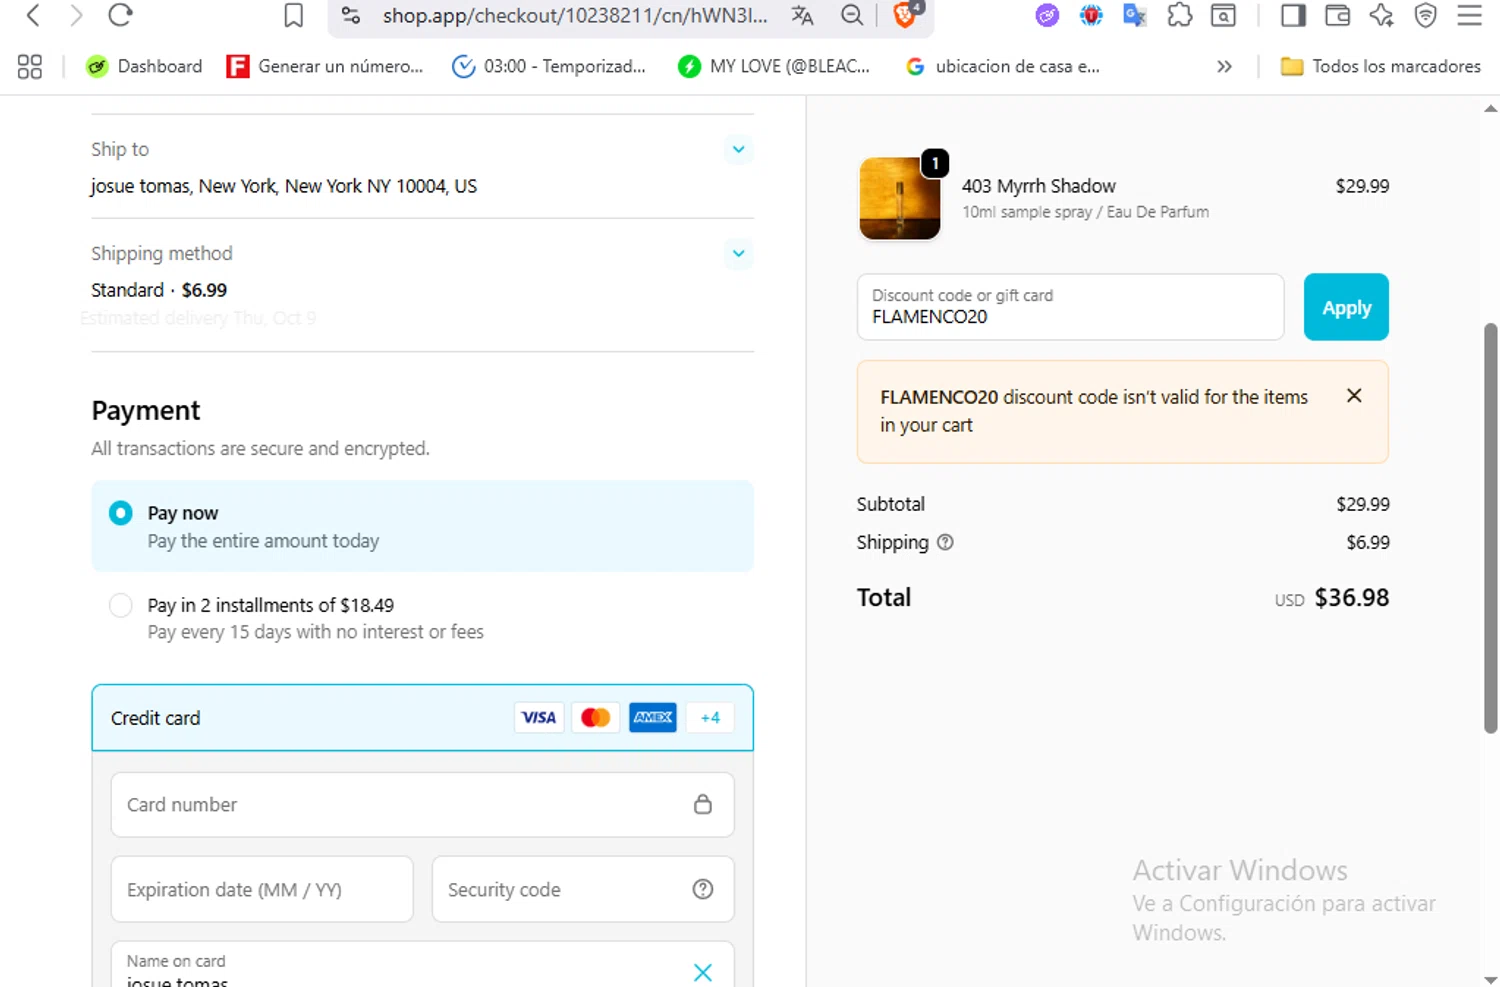
Task: Click the Mastercard logo
Action: coord(596,717)
